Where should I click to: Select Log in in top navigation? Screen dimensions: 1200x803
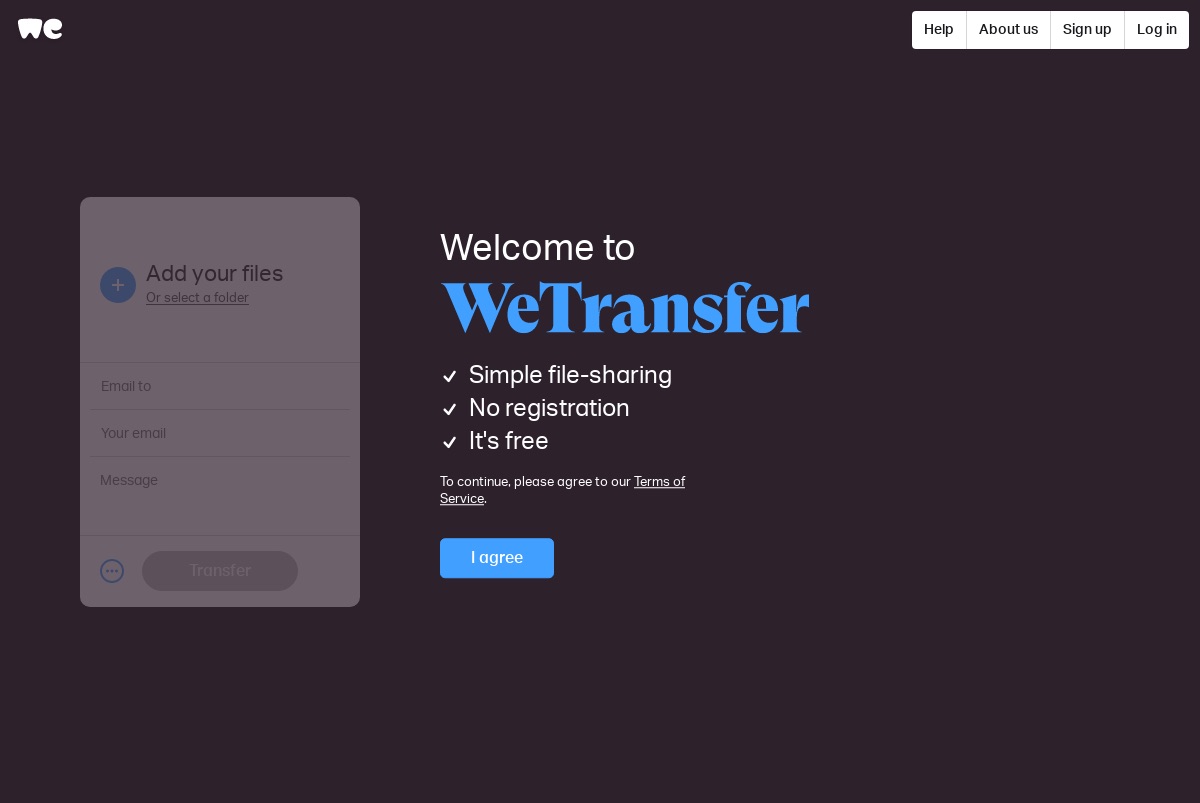point(1157,30)
